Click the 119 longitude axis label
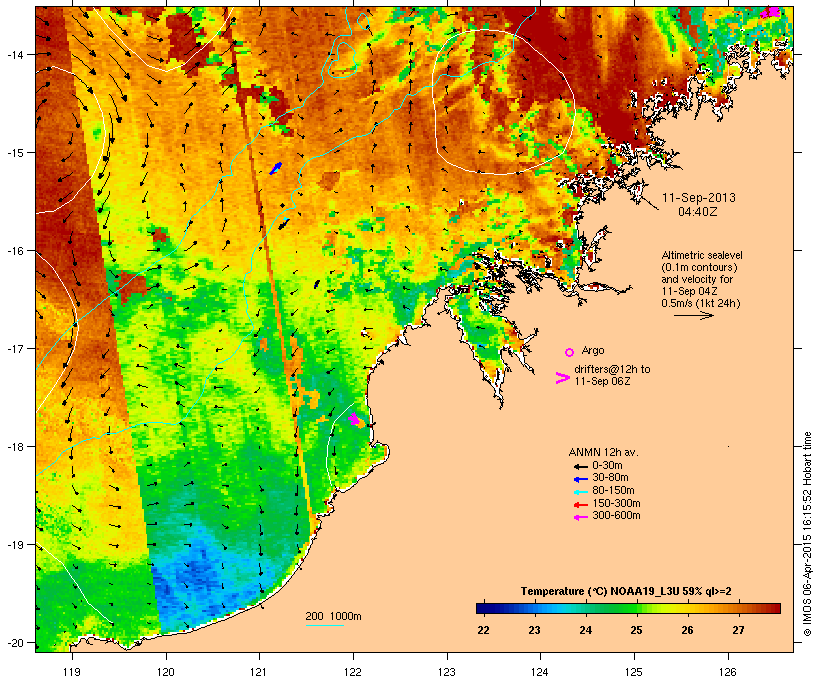This screenshot has height=680, width=820. [72, 672]
